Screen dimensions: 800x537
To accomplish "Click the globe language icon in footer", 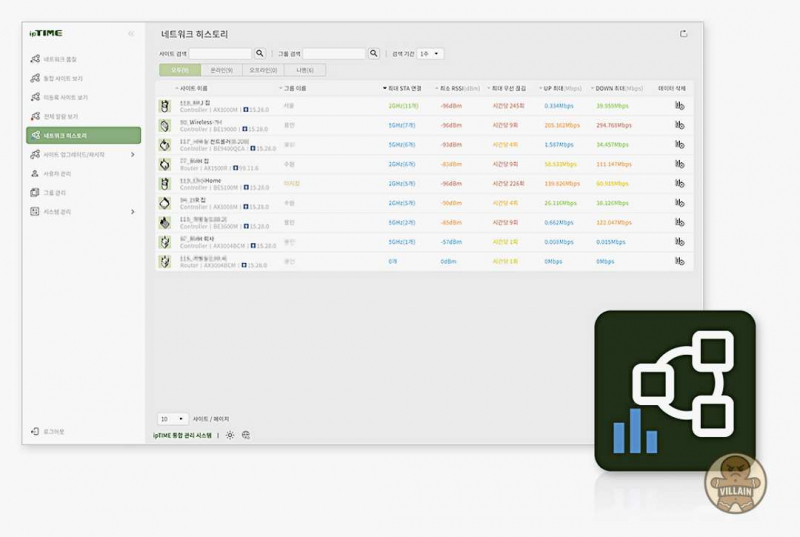I will (245, 435).
